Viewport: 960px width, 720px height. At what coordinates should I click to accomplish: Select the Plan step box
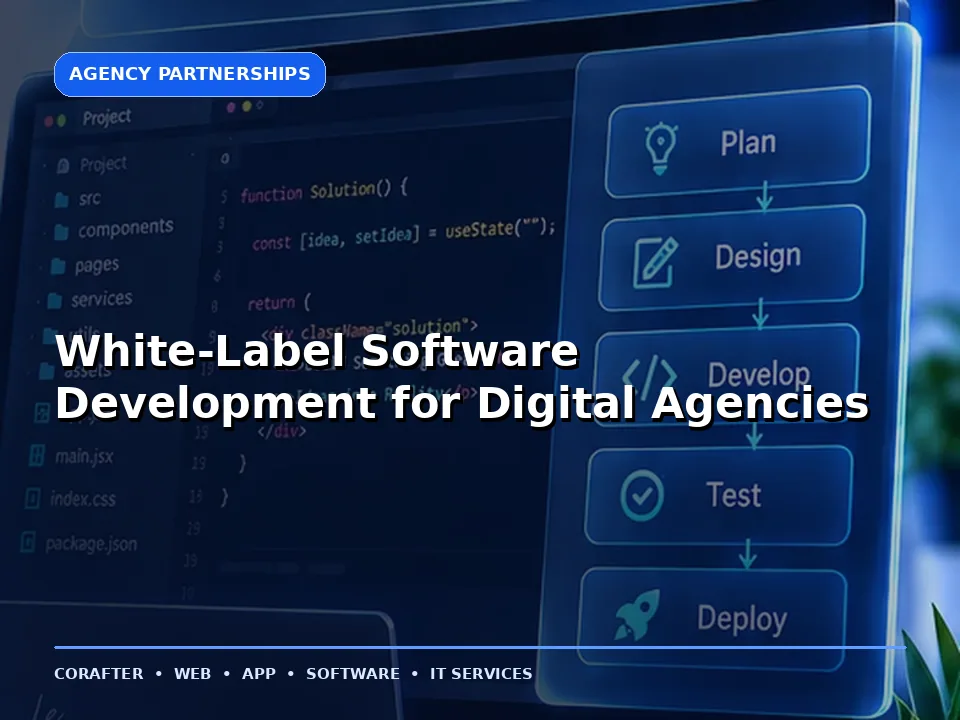(738, 142)
